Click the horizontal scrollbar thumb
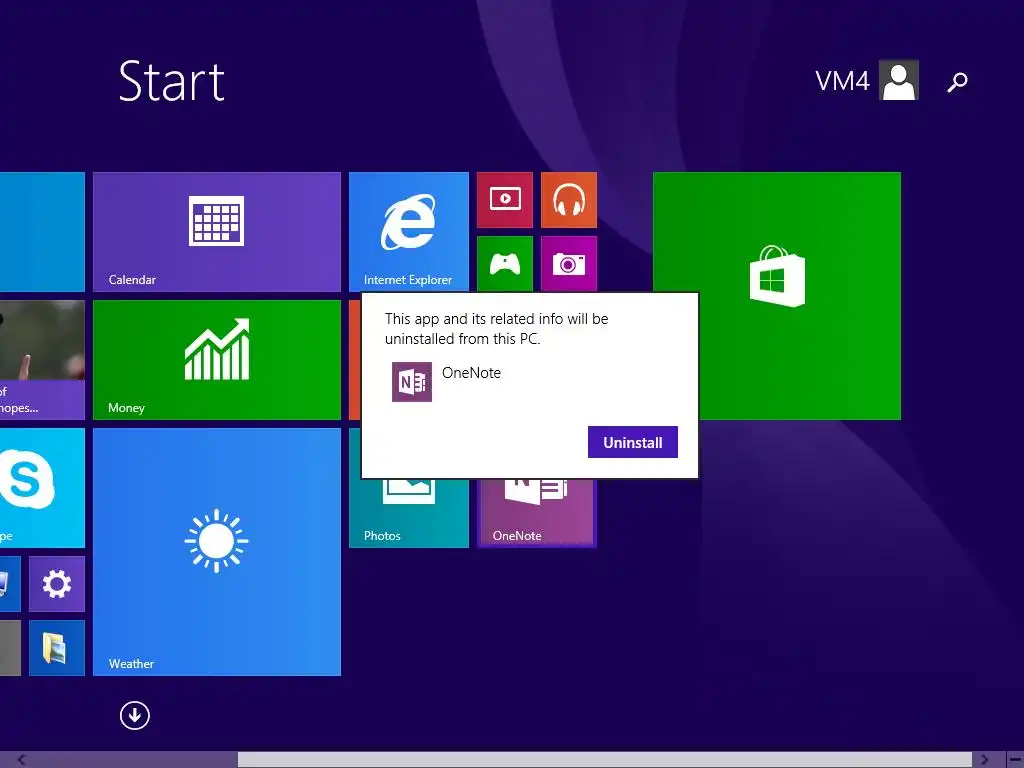Image resolution: width=1024 pixels, height=768 pixels. [x=605, y=760]
